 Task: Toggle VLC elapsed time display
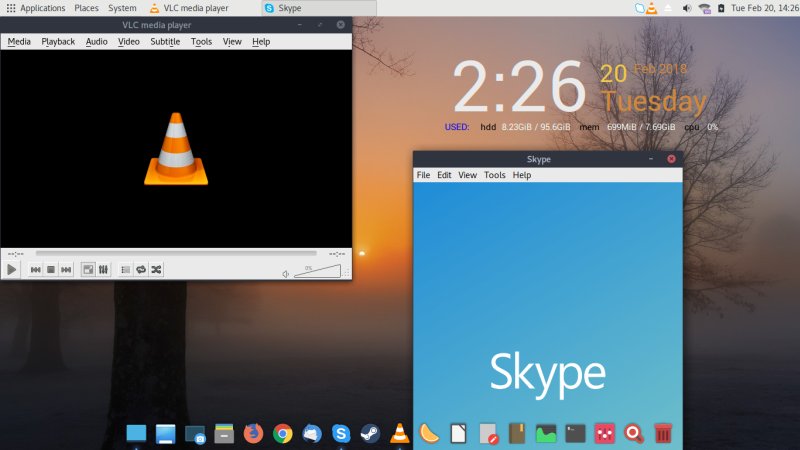pos(16,254)
